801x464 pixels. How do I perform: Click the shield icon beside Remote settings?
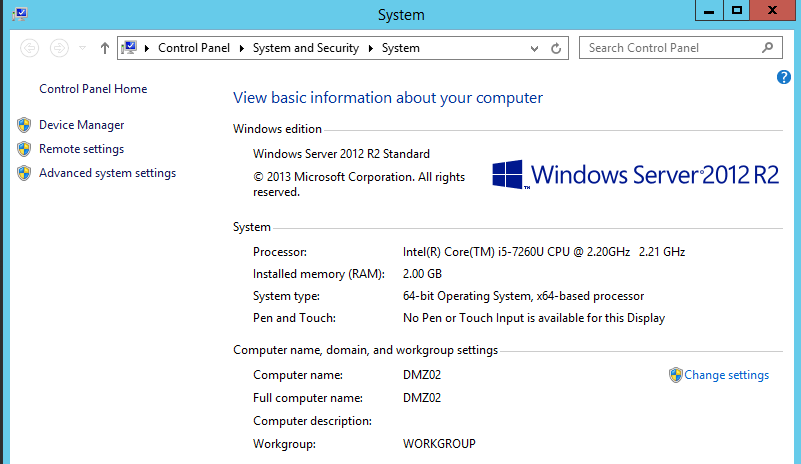pos(24,149)
